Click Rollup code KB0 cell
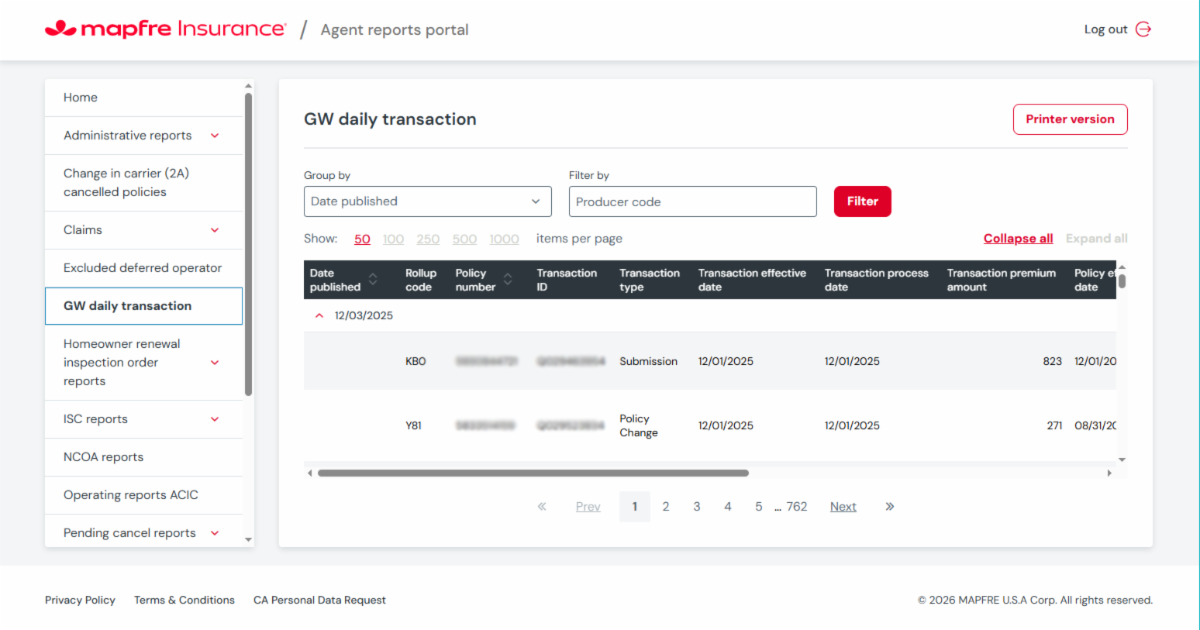Image resolution: width=1200 pixels, height=630 pixels. pos(415,361)
